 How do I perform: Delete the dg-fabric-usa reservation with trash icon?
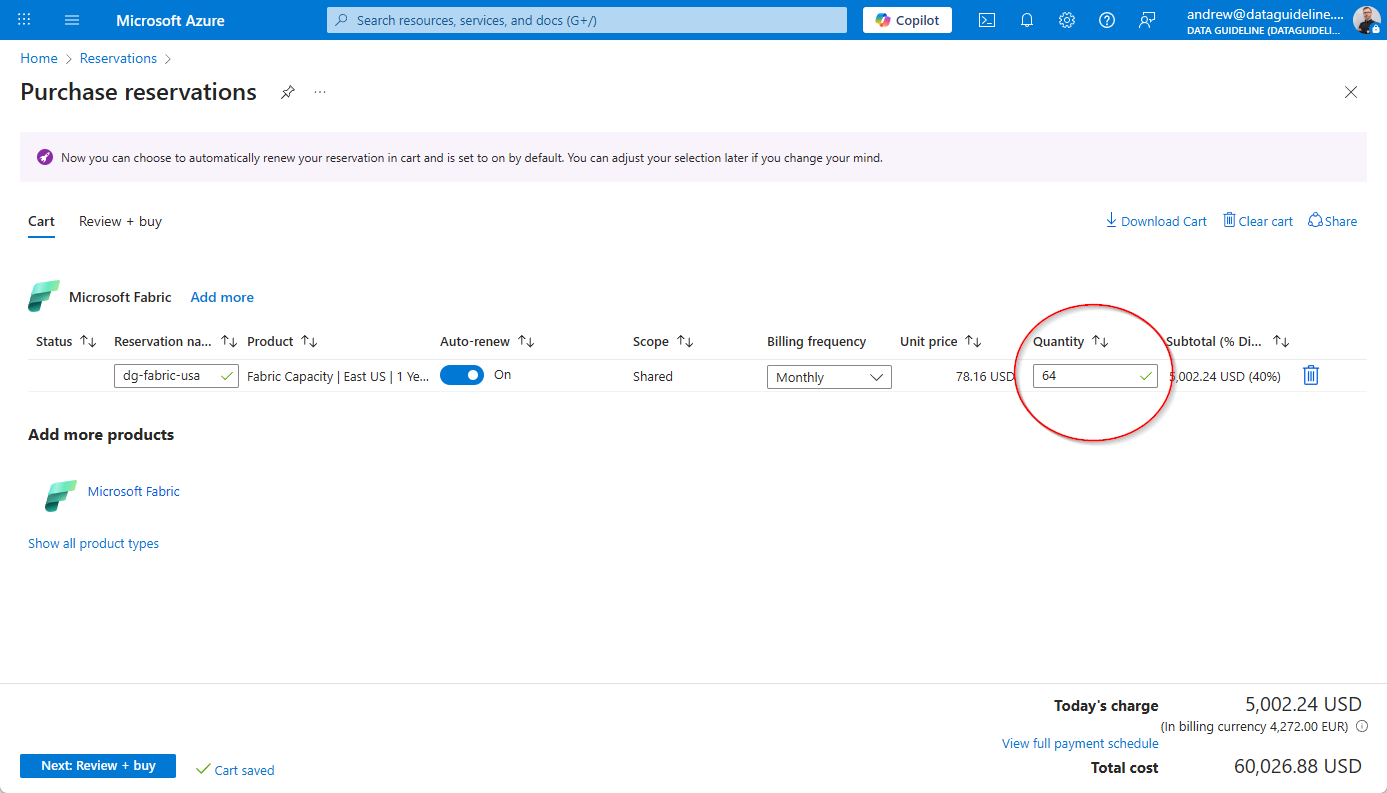tap(1311, 376)
